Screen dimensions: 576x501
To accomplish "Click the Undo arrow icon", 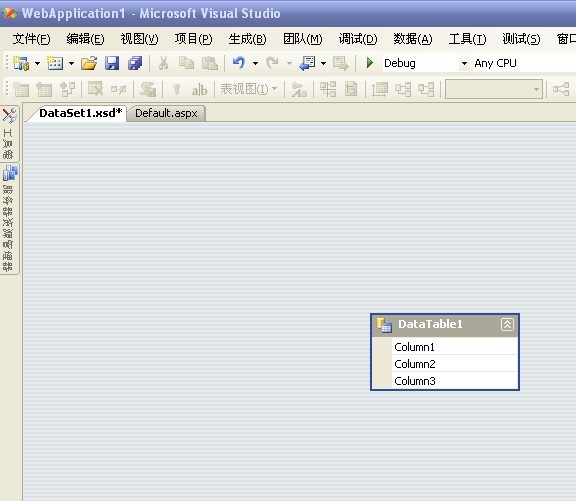I will coord(239,63).
